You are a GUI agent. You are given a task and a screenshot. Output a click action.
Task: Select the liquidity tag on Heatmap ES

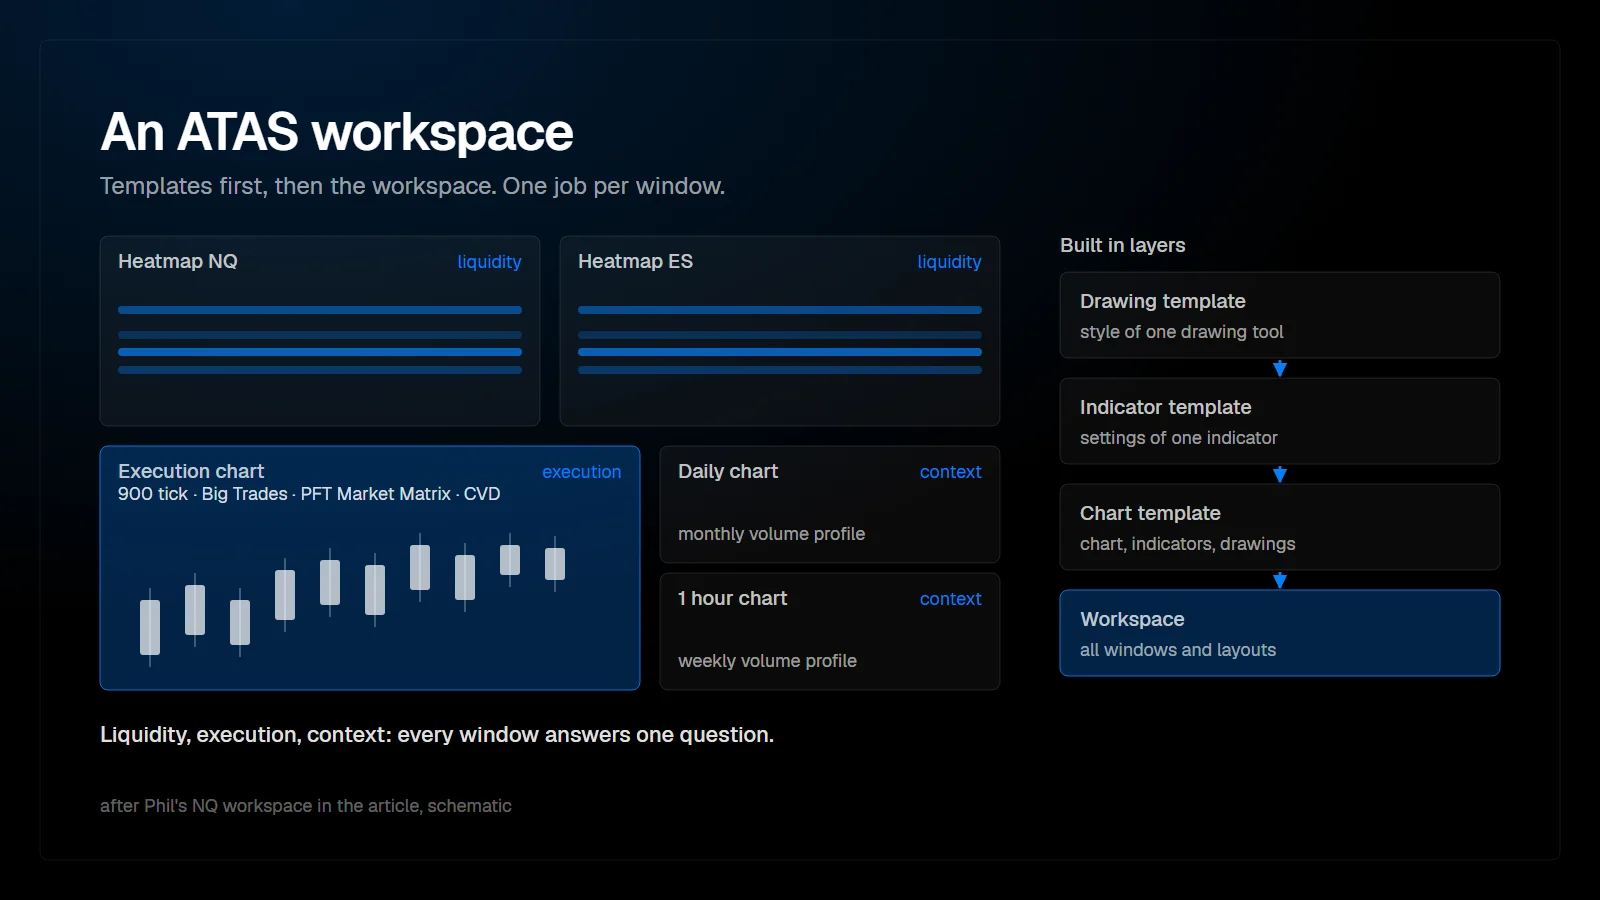(x=949, y=262)
